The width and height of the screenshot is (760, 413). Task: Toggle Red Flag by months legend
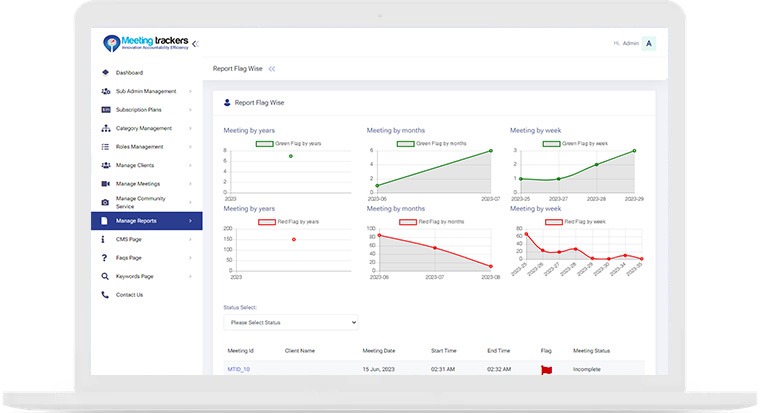pos(431,222)
